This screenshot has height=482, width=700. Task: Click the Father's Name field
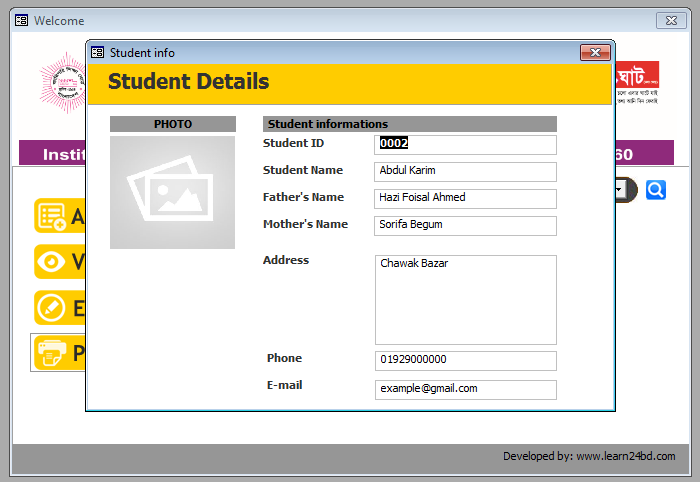tap(465, 199)
